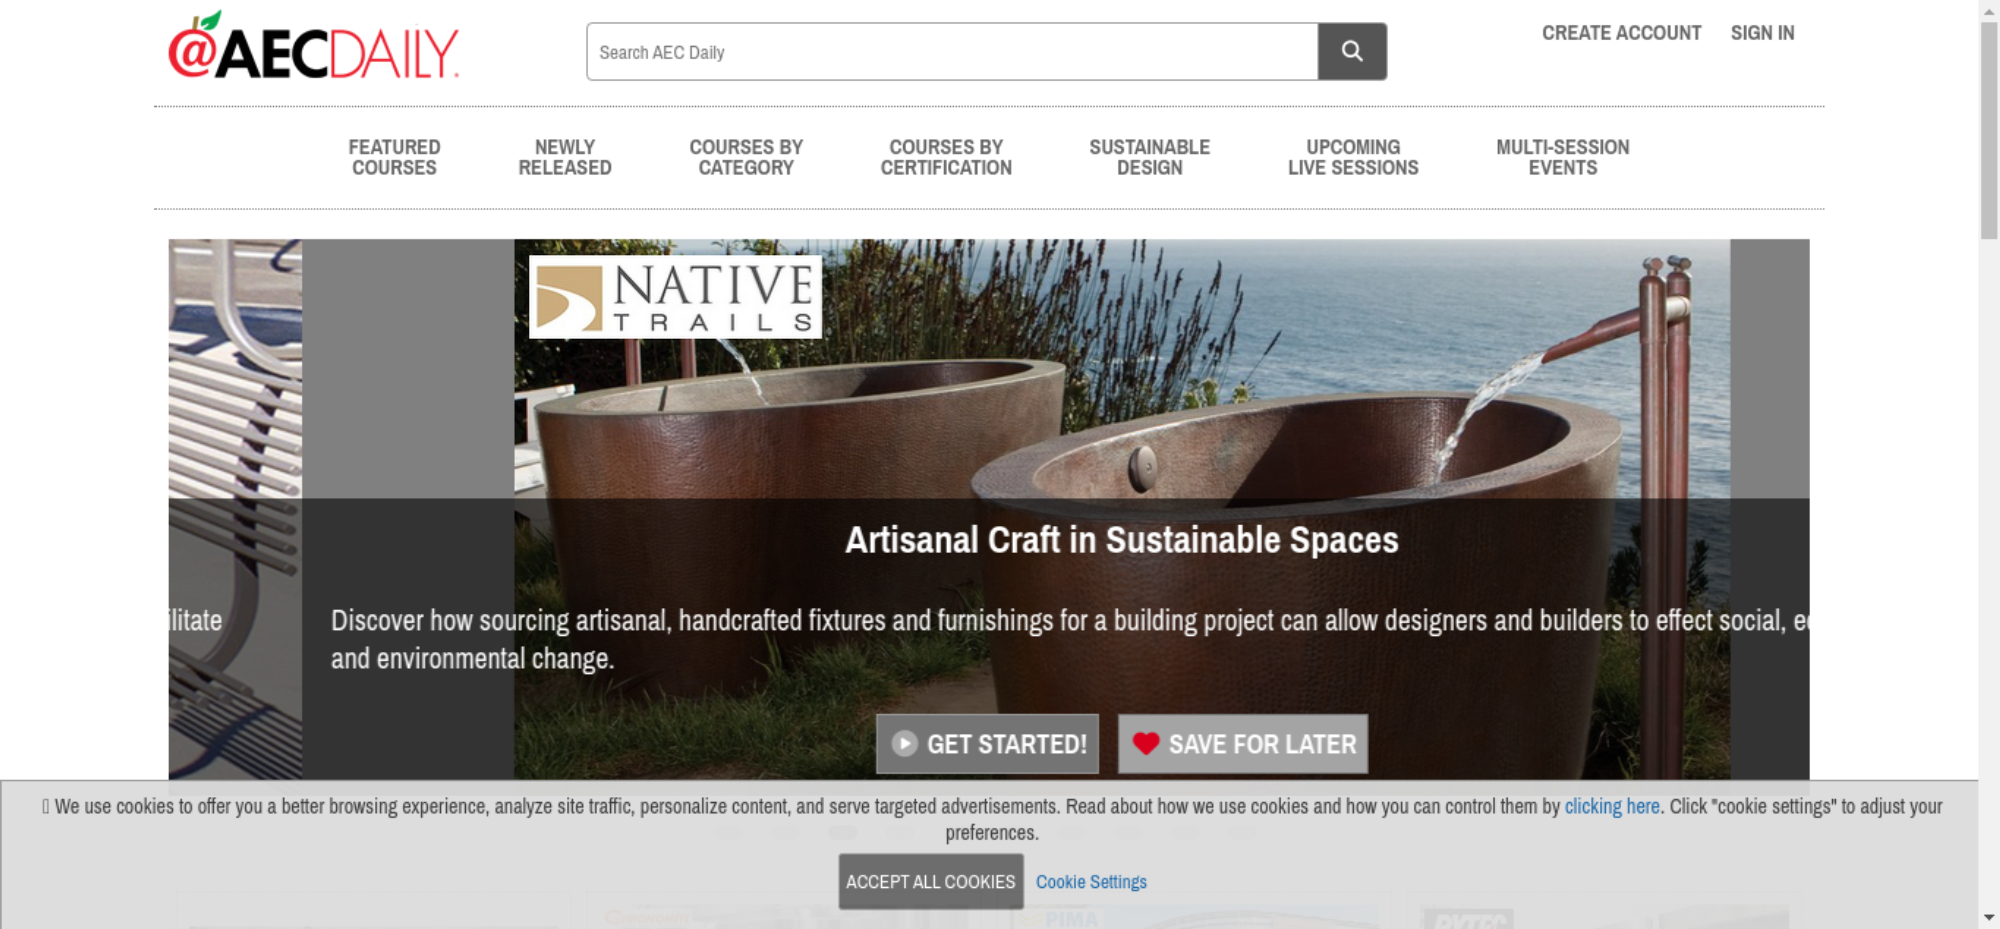Click the scrollbar up arrow
Screen dimensions: 2000x929
click(1989, 10)
